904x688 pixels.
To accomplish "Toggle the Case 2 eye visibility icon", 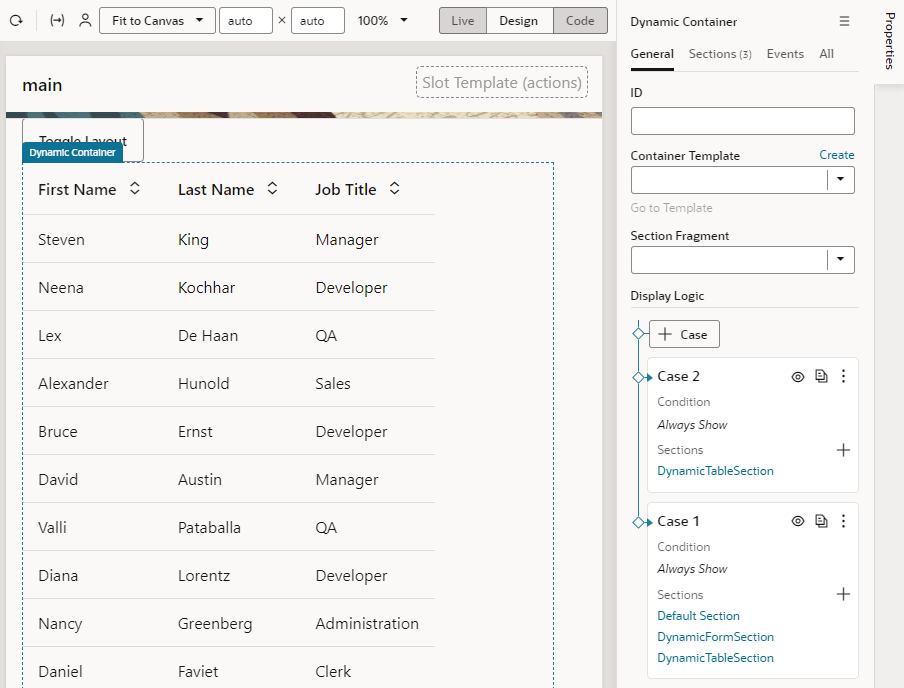I will pos(797,377).
